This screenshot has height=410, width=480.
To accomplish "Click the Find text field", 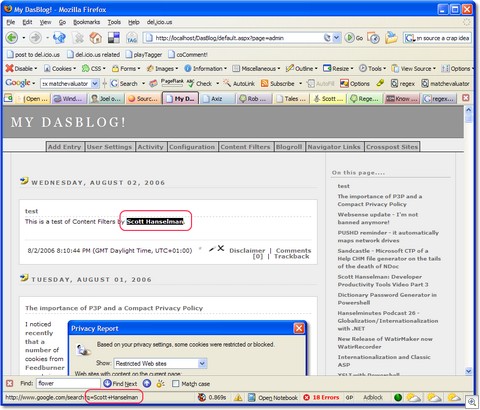I will 68,383.
